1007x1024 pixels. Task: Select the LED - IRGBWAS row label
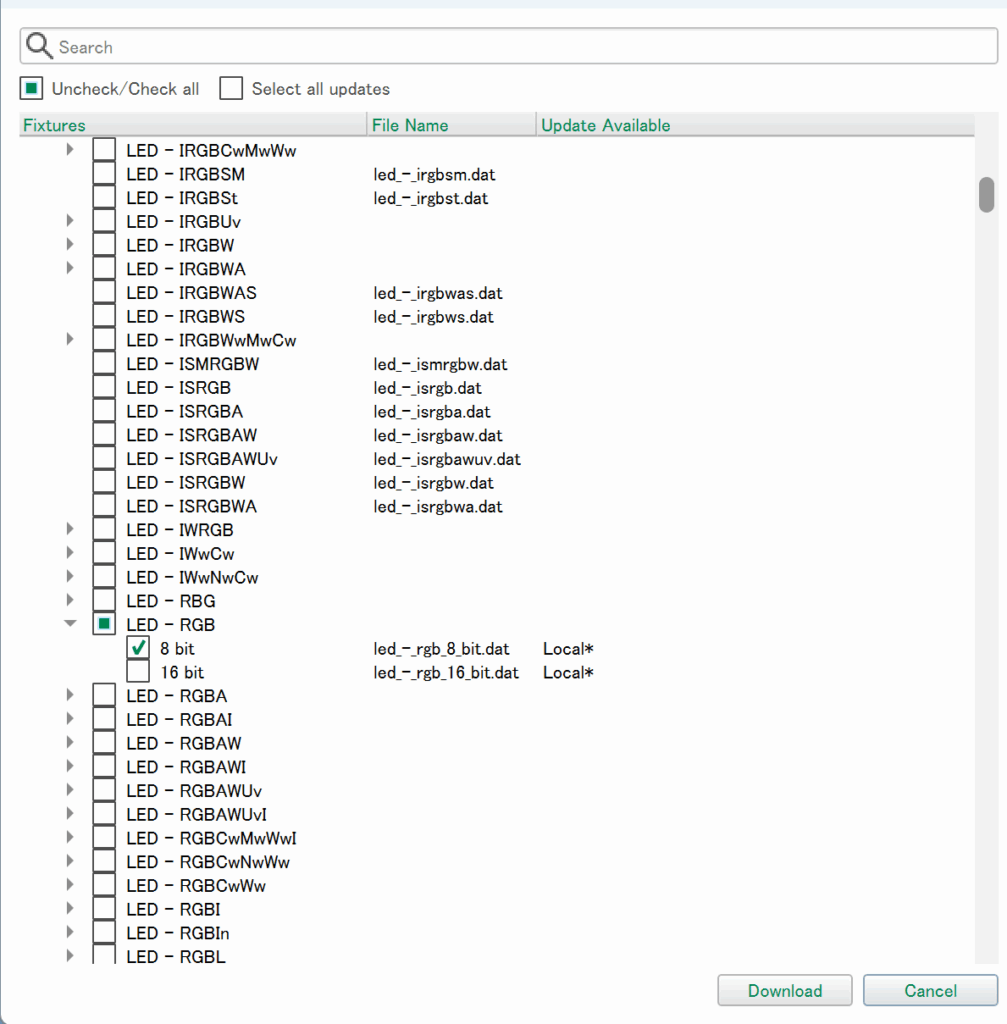191,293
